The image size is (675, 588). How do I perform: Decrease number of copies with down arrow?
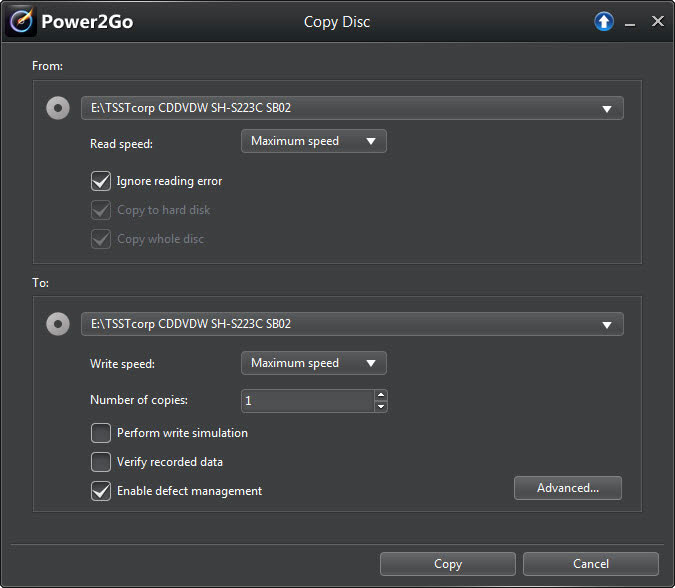coord(381,407)
